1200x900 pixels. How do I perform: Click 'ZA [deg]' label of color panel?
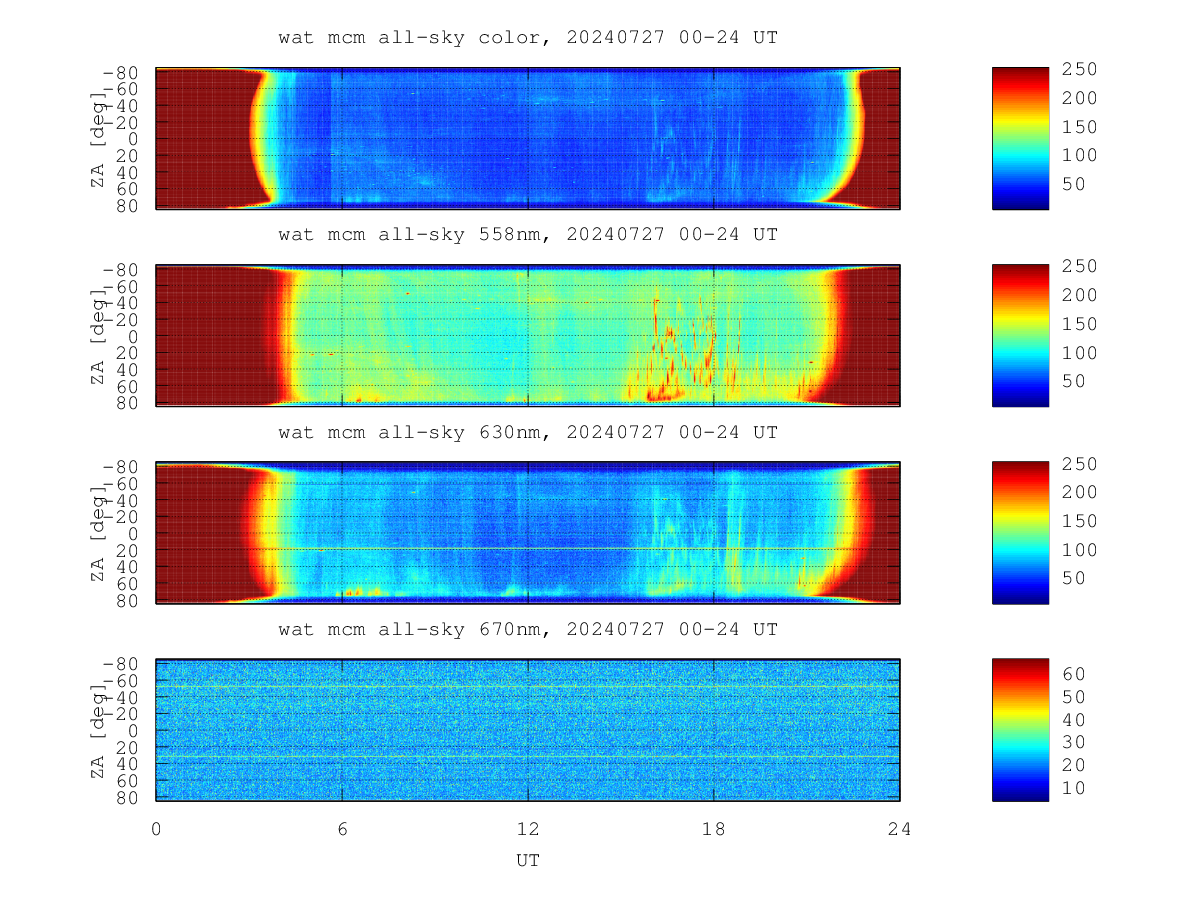point(97,139)
